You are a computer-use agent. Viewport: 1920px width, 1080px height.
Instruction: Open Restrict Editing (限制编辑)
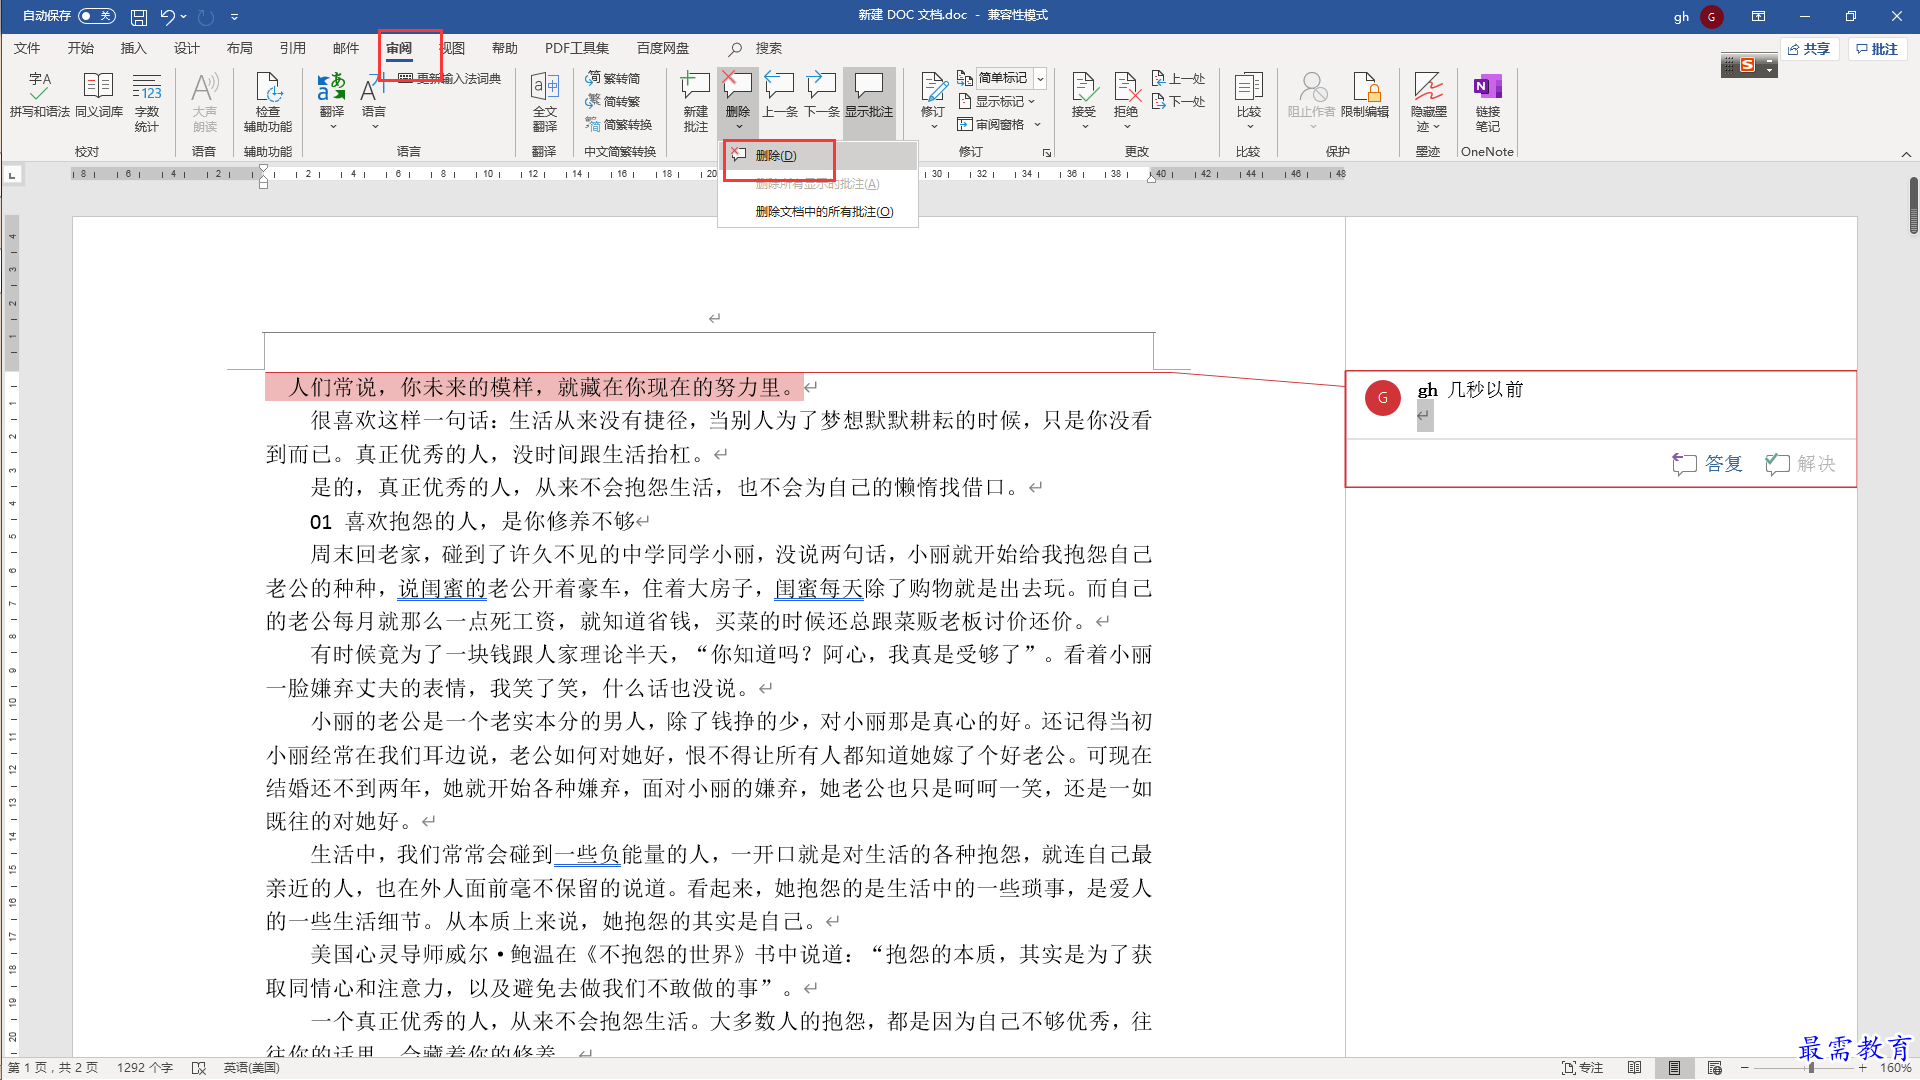(1365, 97)
